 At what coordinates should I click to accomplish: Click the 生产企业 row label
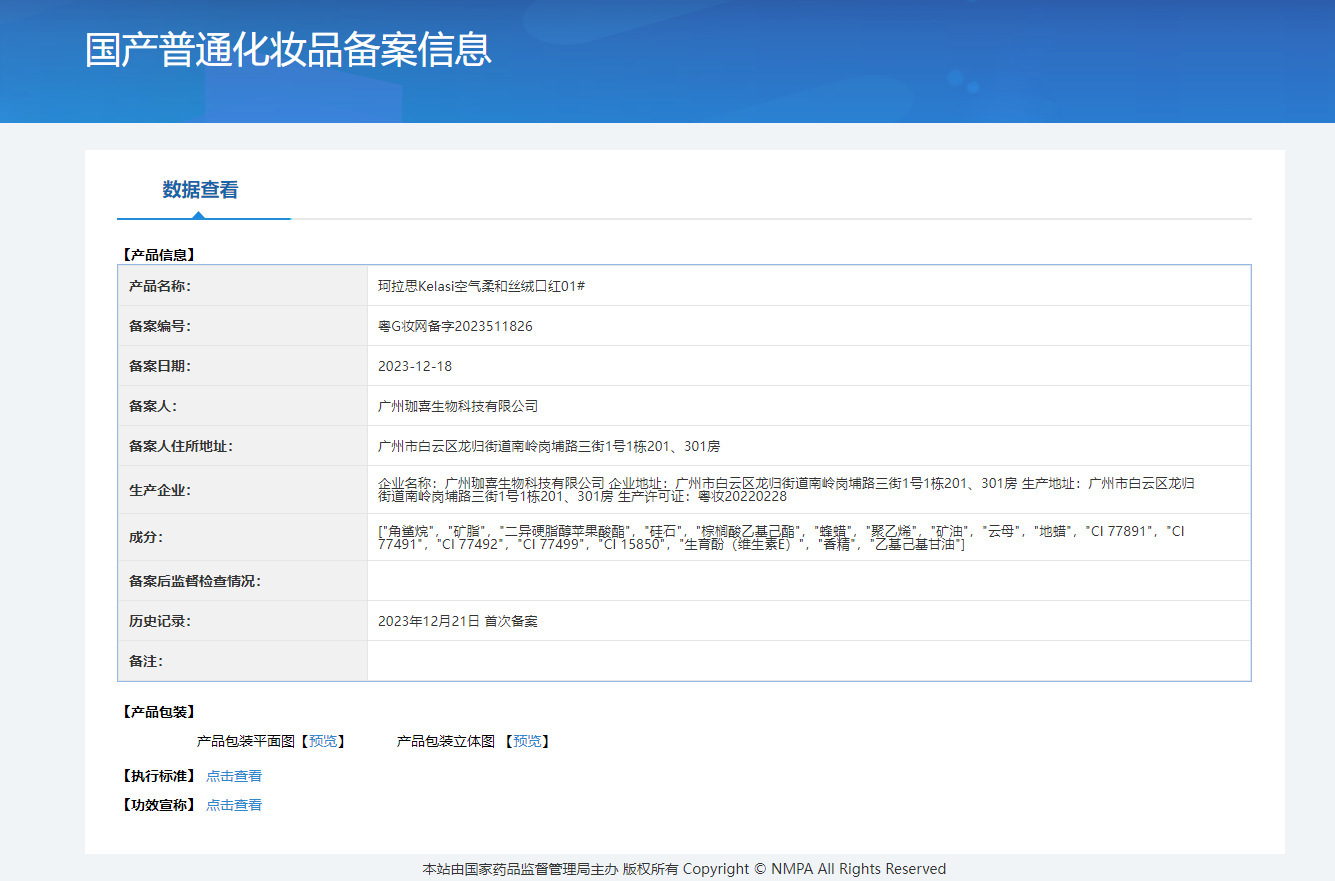click(x=160, y=490)
